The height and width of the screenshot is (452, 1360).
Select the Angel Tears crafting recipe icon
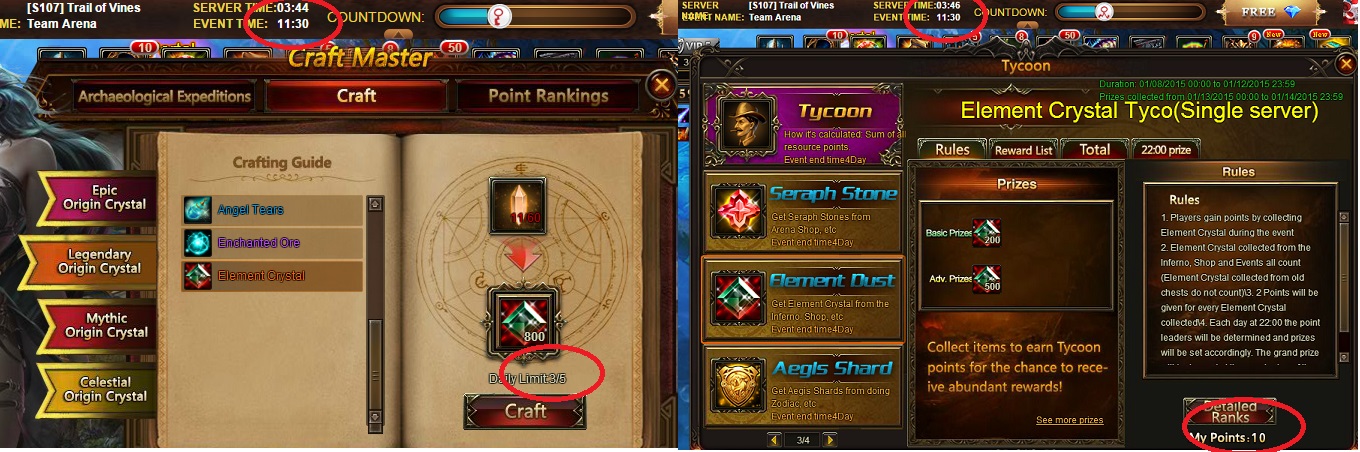click(x=197, y=210)
